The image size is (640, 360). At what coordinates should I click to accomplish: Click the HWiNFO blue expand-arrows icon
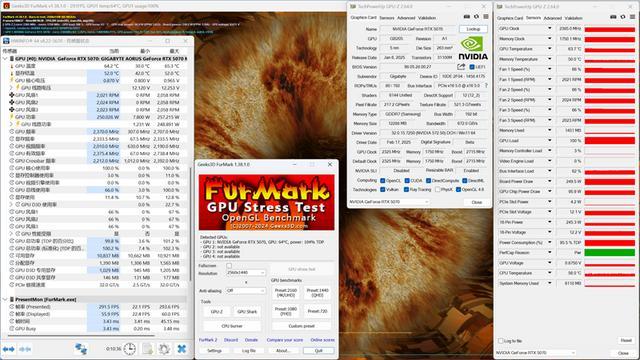click(9, 349)
